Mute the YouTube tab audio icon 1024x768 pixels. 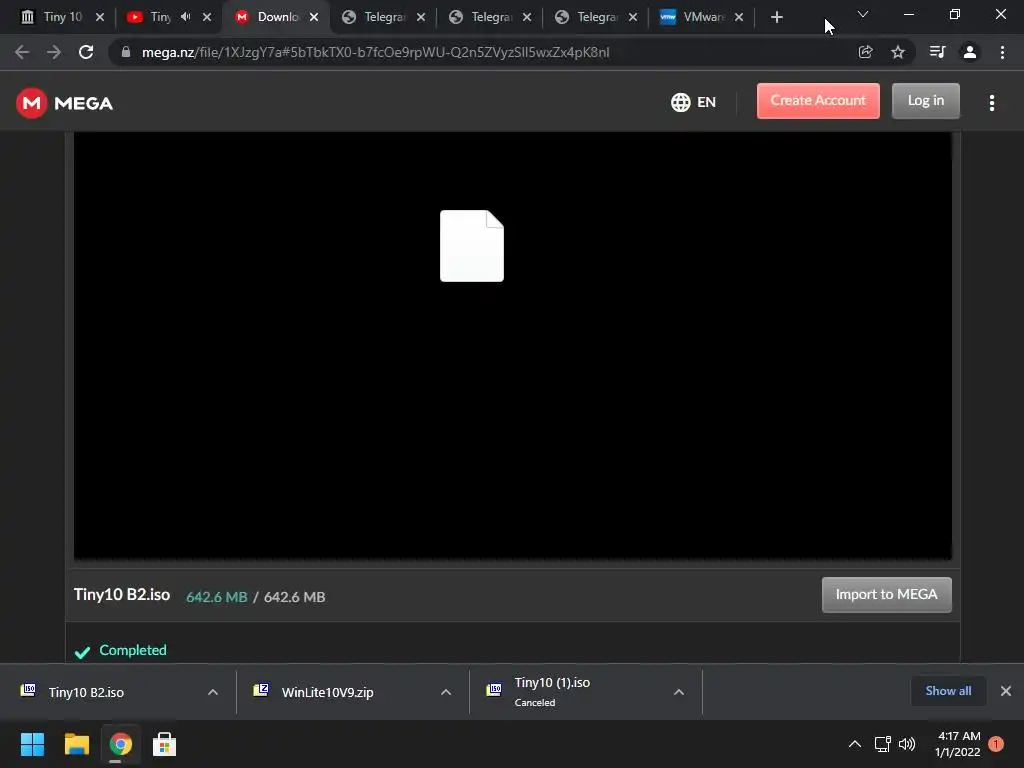(x=185, y=17)
